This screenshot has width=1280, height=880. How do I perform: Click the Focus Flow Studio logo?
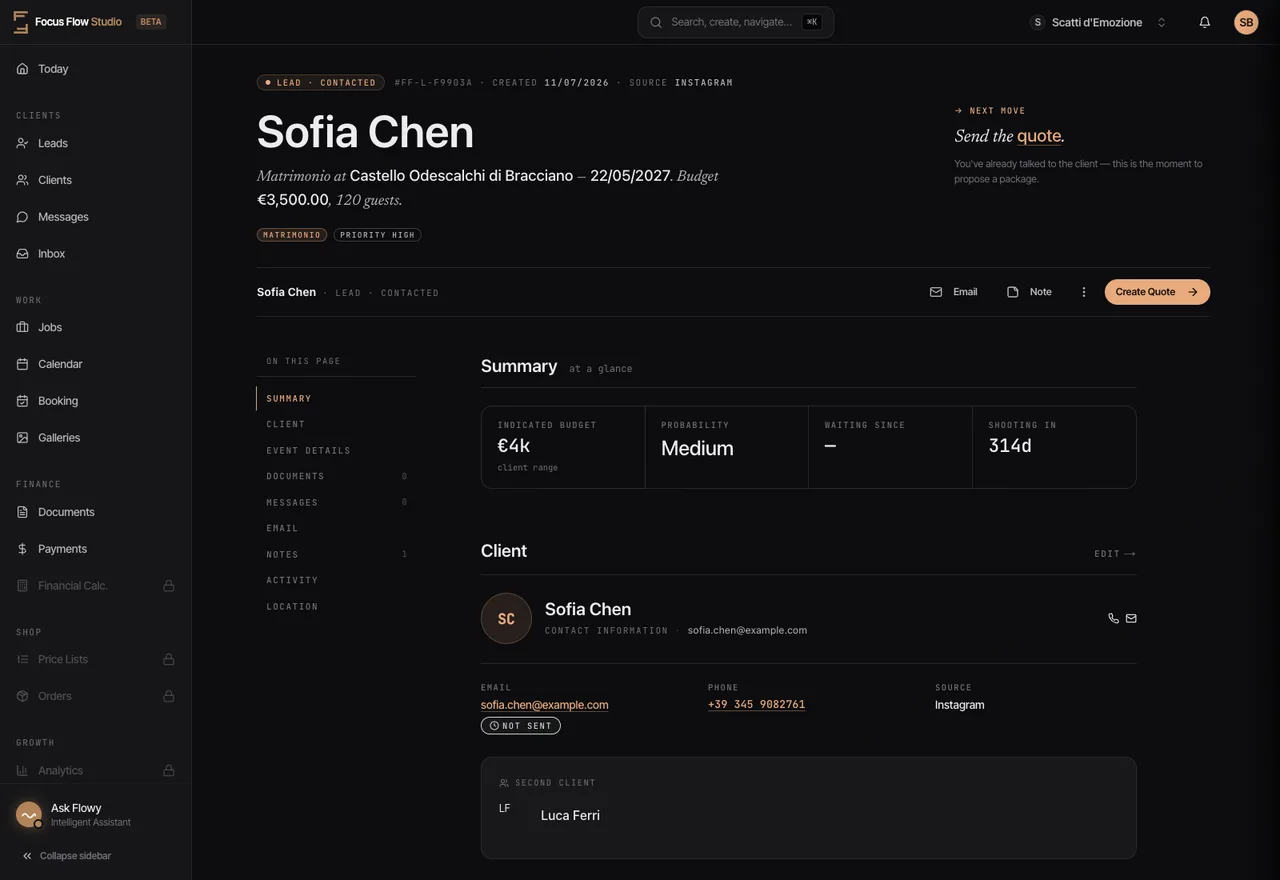pos(68,22)
